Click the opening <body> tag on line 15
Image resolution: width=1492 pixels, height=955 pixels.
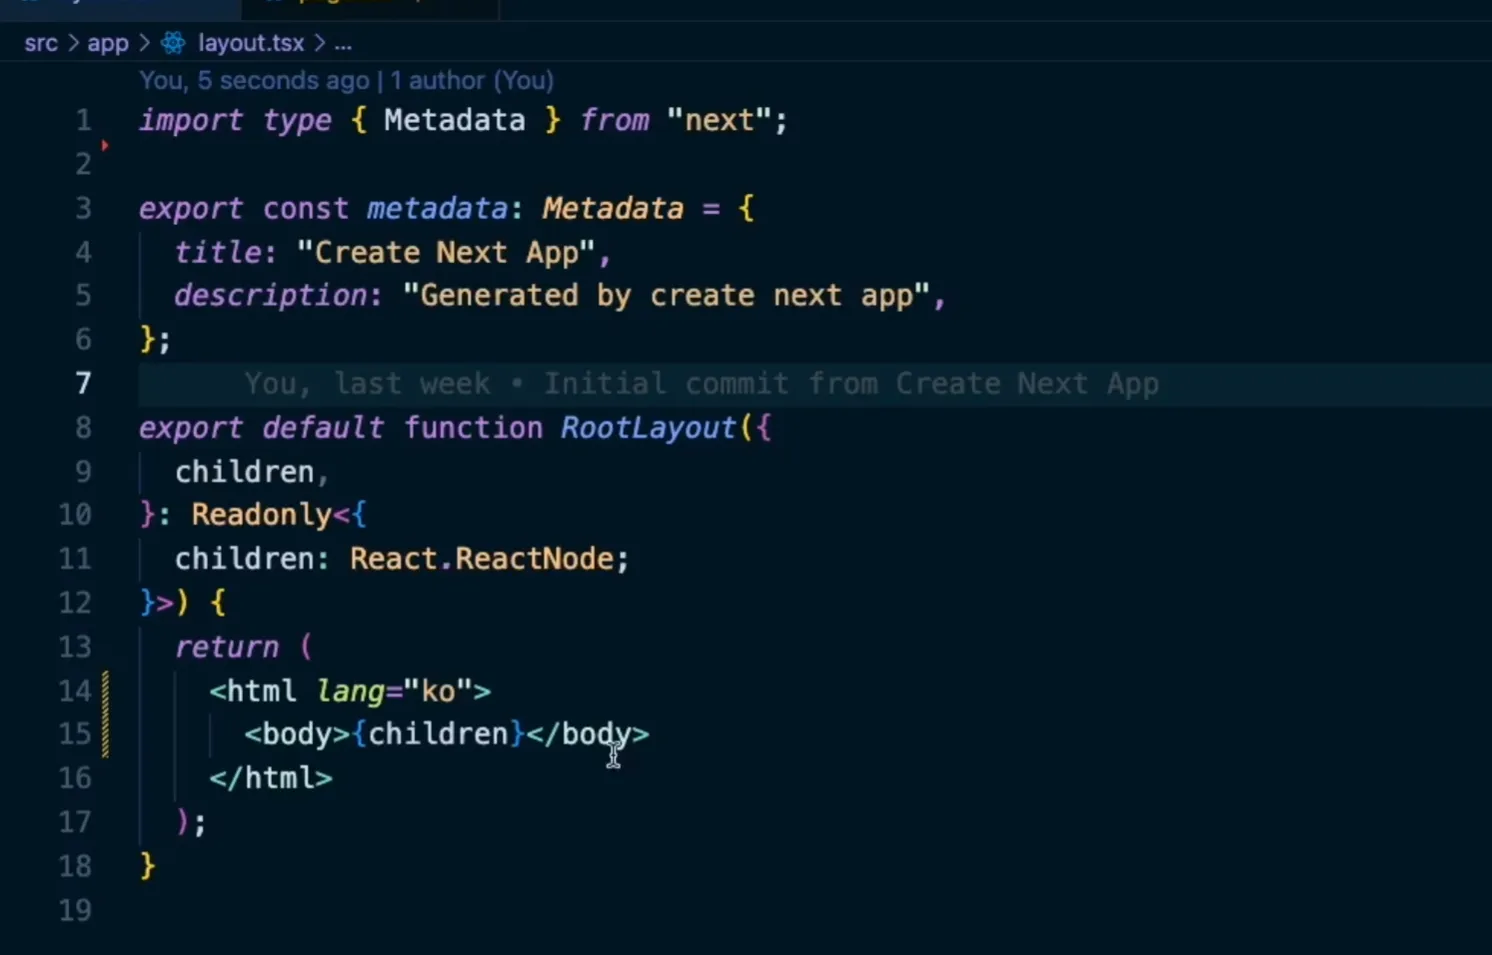click(x=297, y=734)
